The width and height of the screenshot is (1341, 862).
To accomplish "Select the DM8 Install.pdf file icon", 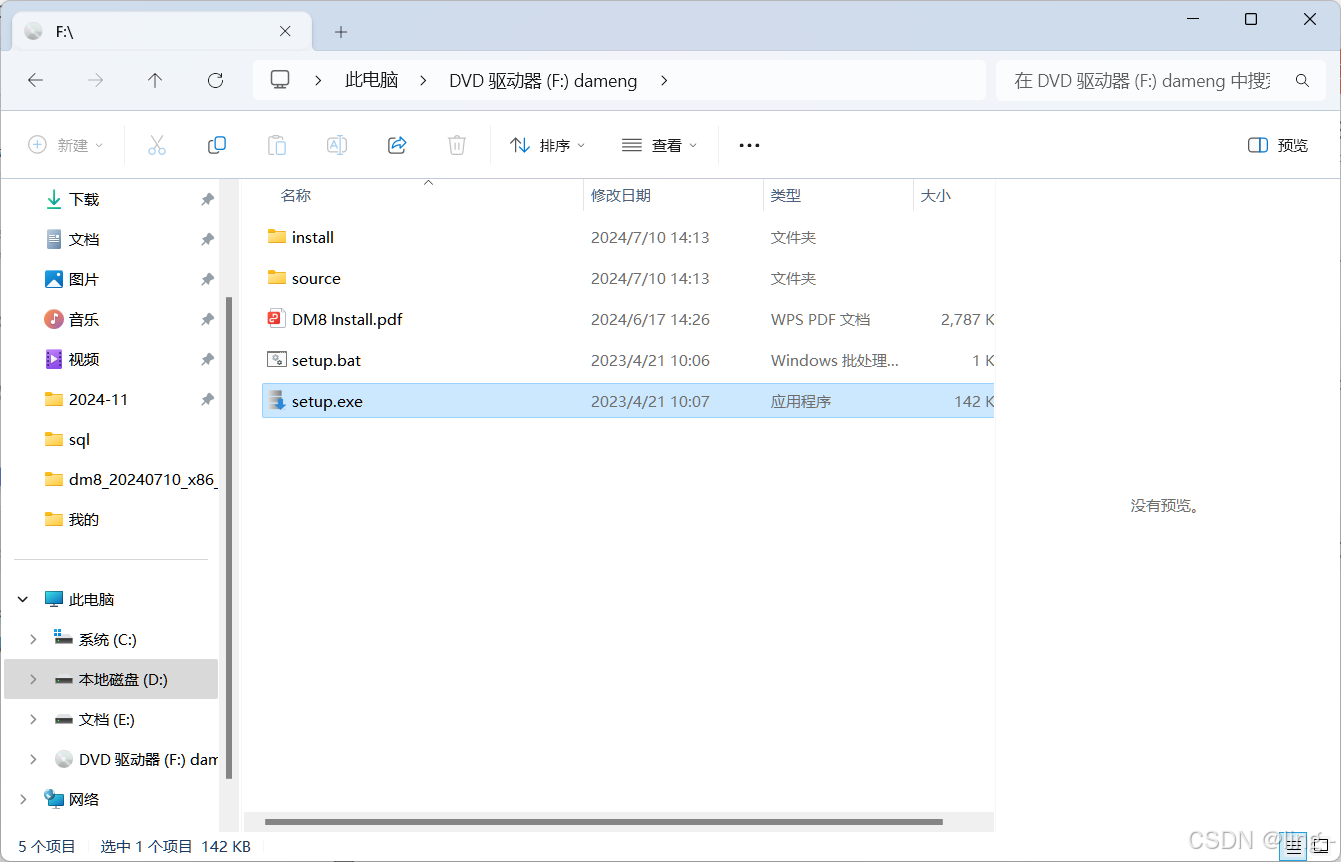I will click(x=277, y=319).
